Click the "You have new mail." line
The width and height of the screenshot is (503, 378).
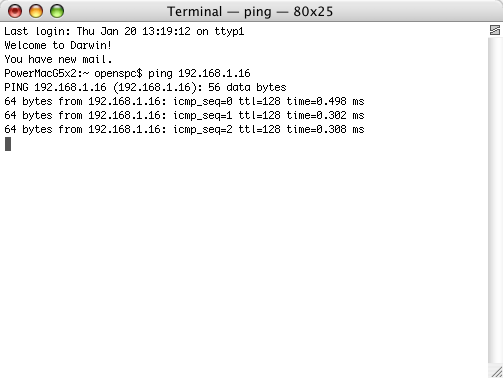coord(58,59)
